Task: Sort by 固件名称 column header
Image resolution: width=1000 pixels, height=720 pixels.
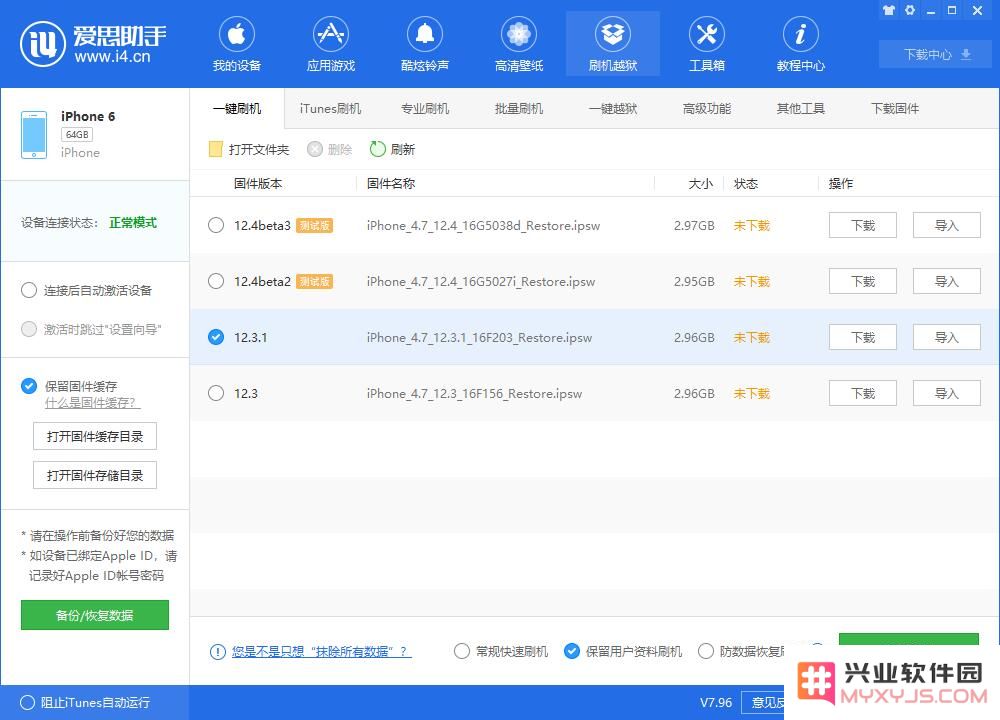Action: (391, 184)
